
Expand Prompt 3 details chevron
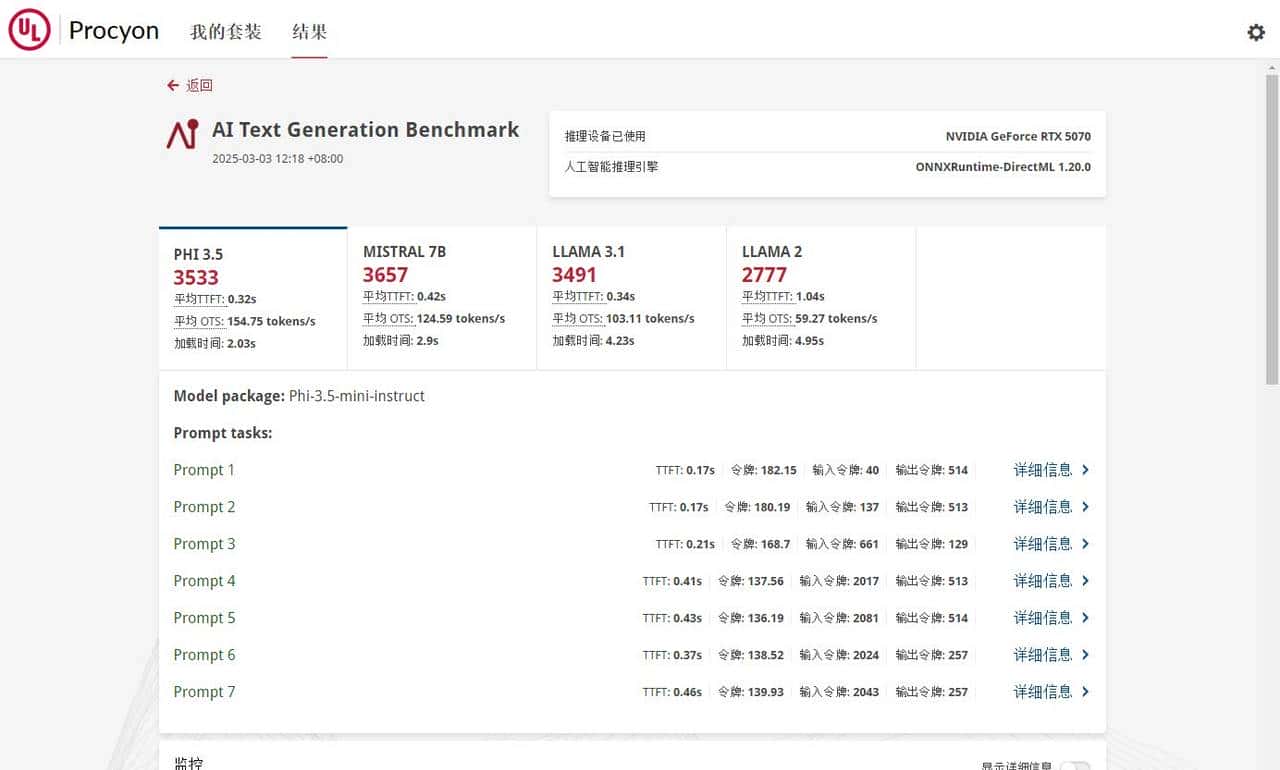point(1085,544)
